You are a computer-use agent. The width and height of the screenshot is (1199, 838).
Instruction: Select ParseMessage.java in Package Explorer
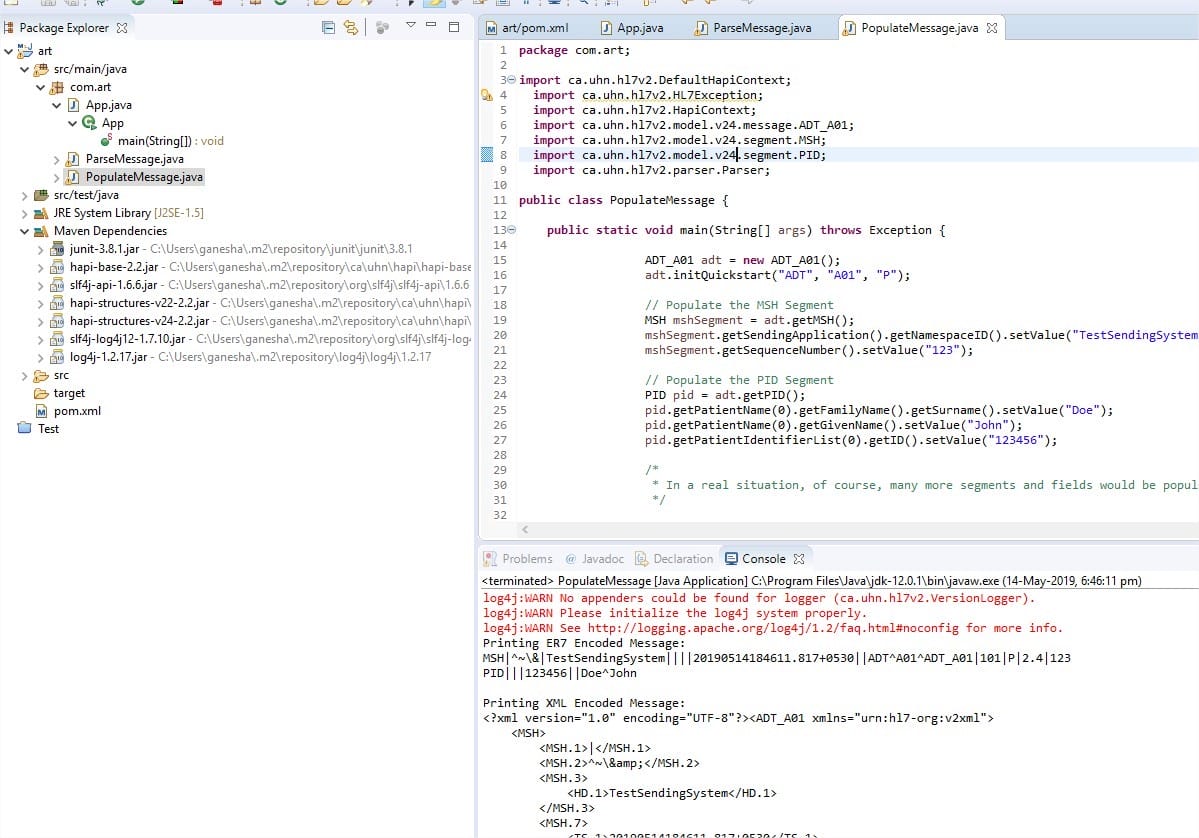pyautogui.click(x=135, y=159)
